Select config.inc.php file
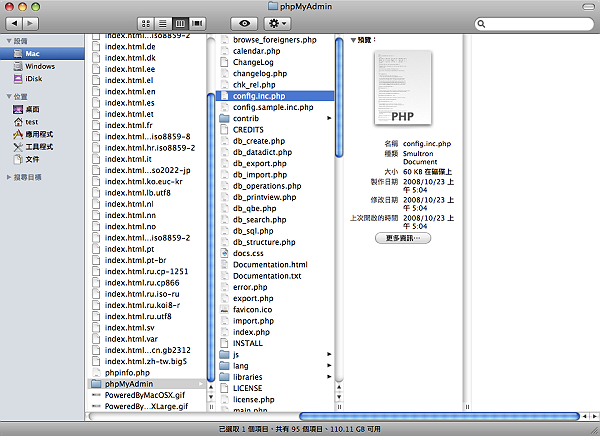The height and width of the screenshot is (436, 600). point(275,96)
